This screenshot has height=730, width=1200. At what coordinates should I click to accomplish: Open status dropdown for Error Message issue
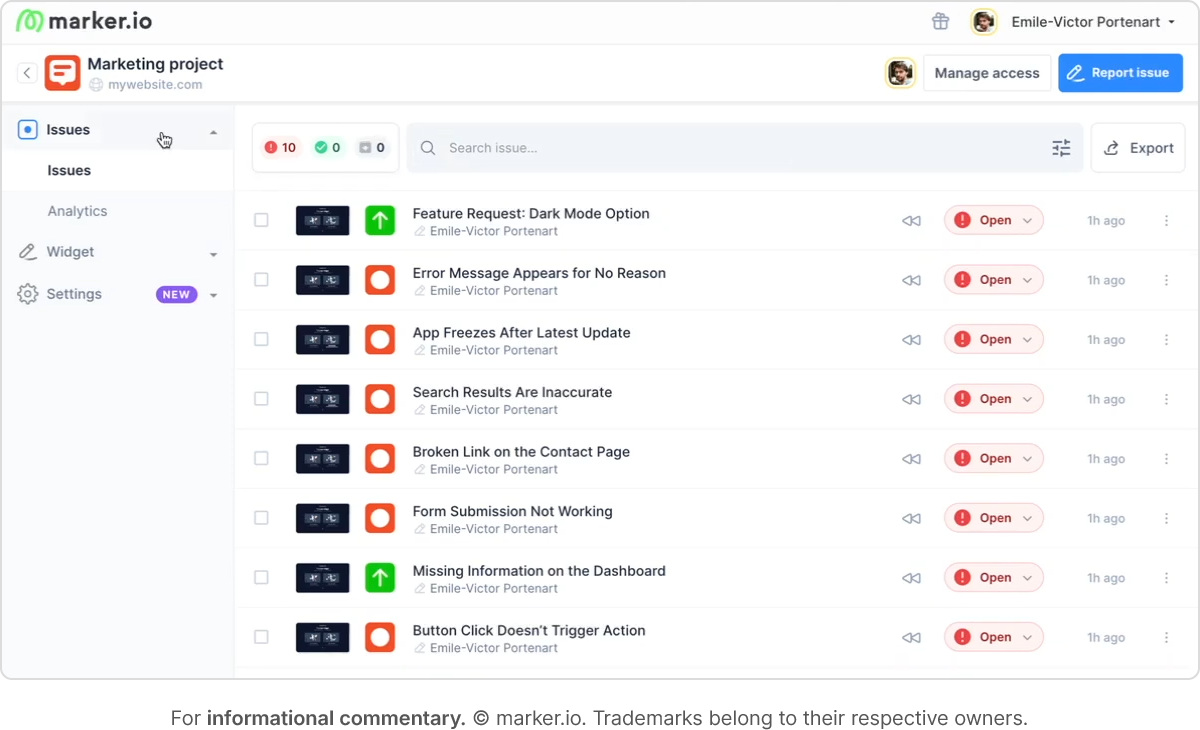(x=994, y=280)
